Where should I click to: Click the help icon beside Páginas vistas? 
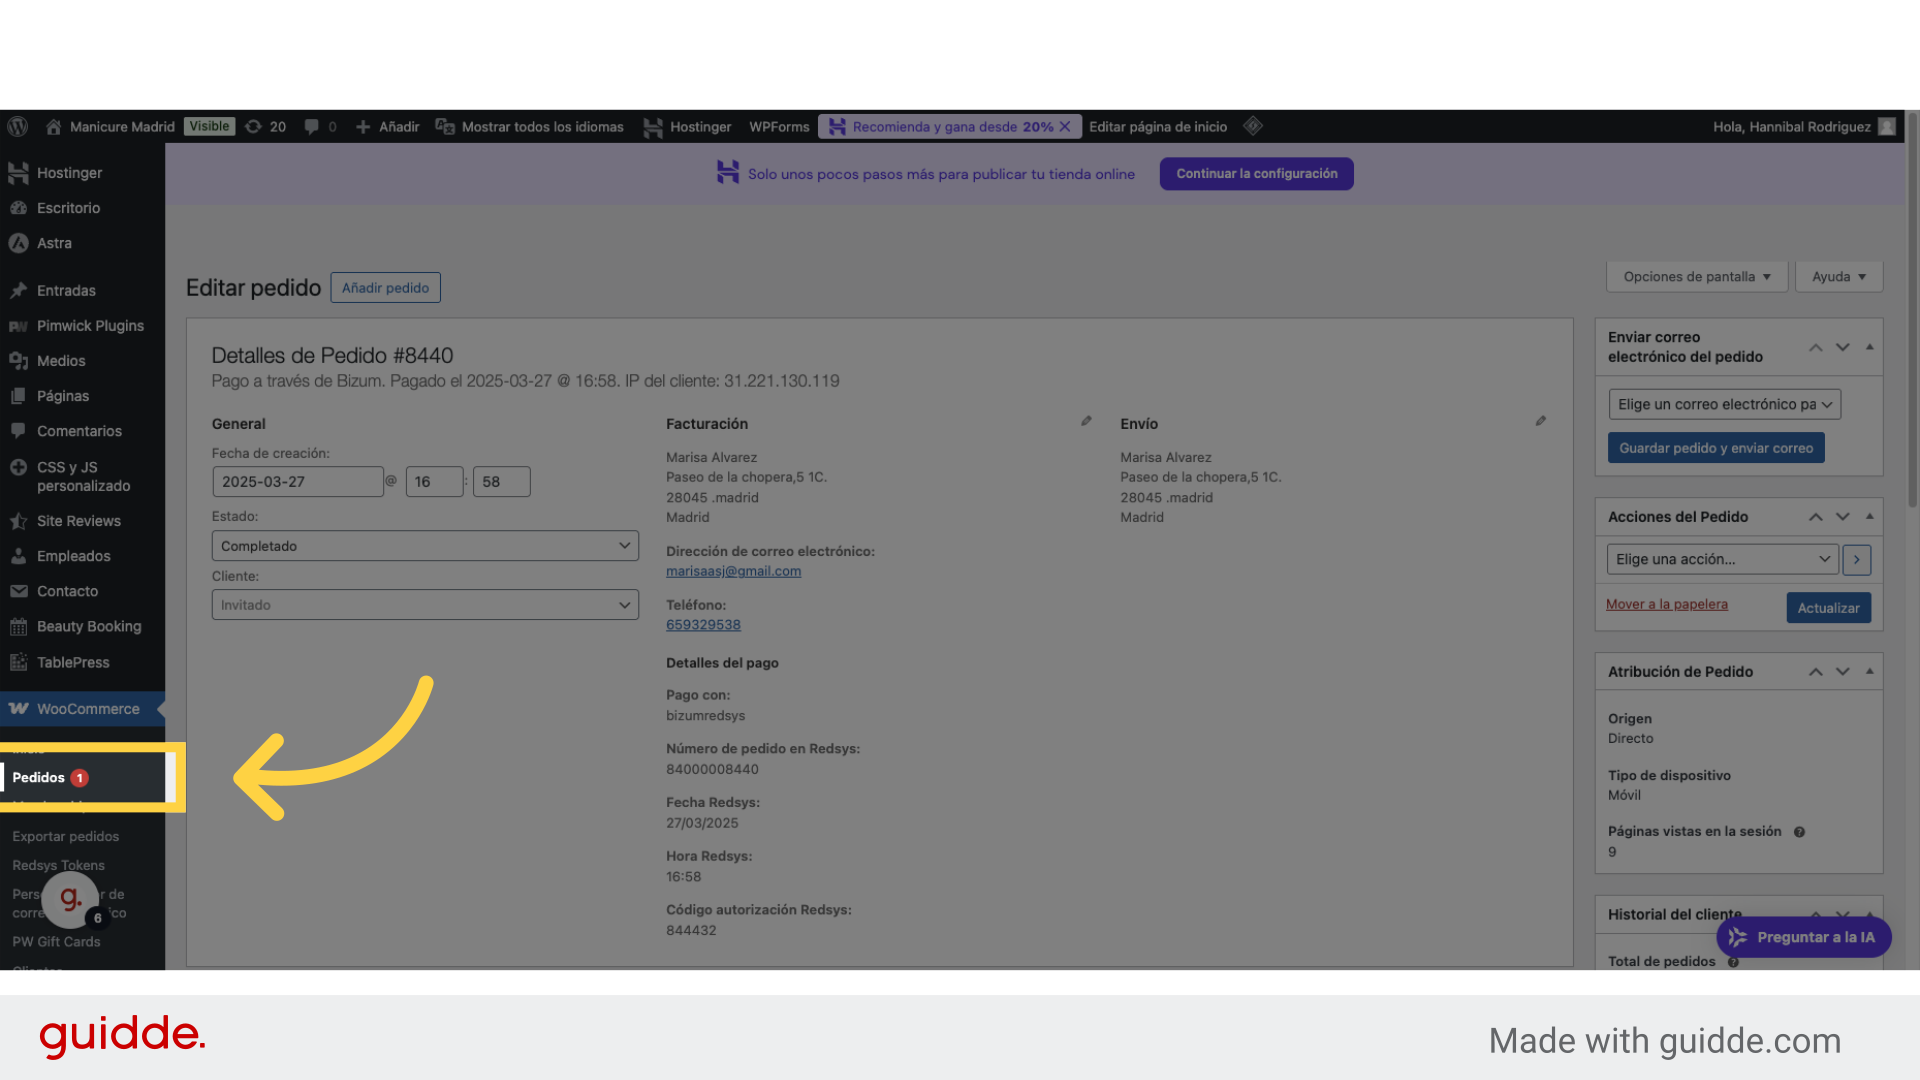1799,832
